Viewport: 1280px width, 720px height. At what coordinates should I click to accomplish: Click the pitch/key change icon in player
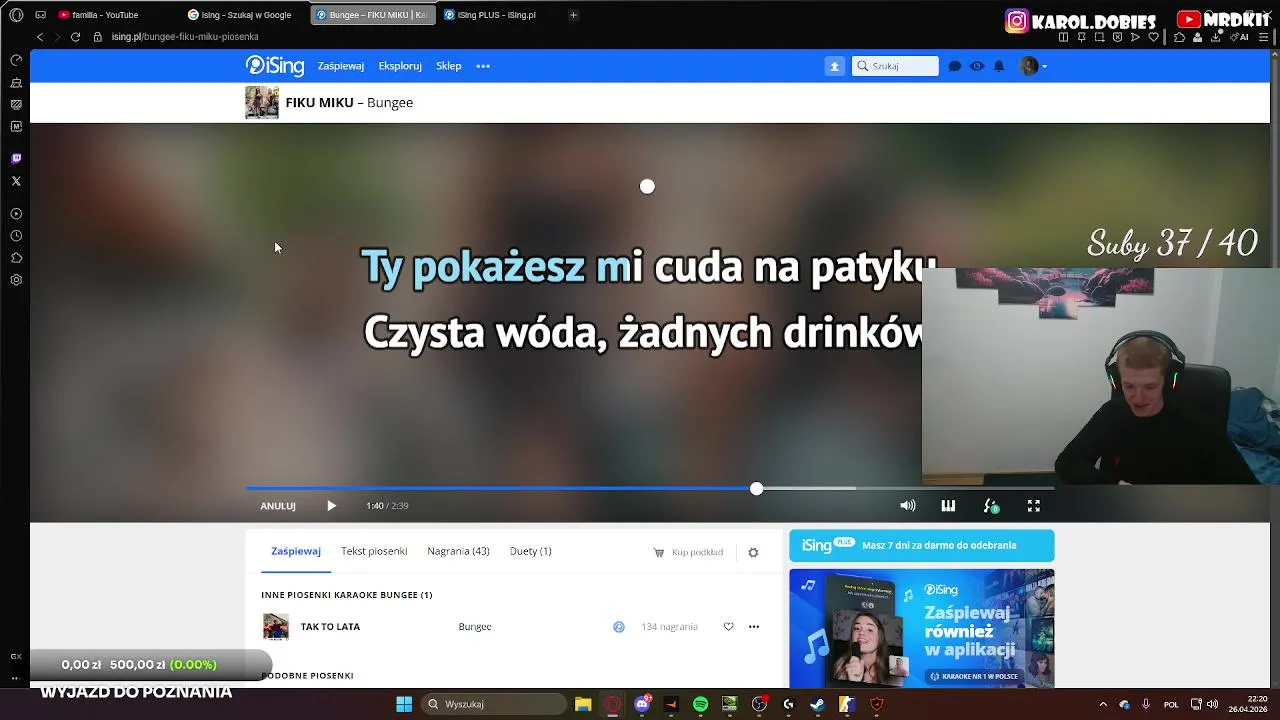click(x=990, y=506)
